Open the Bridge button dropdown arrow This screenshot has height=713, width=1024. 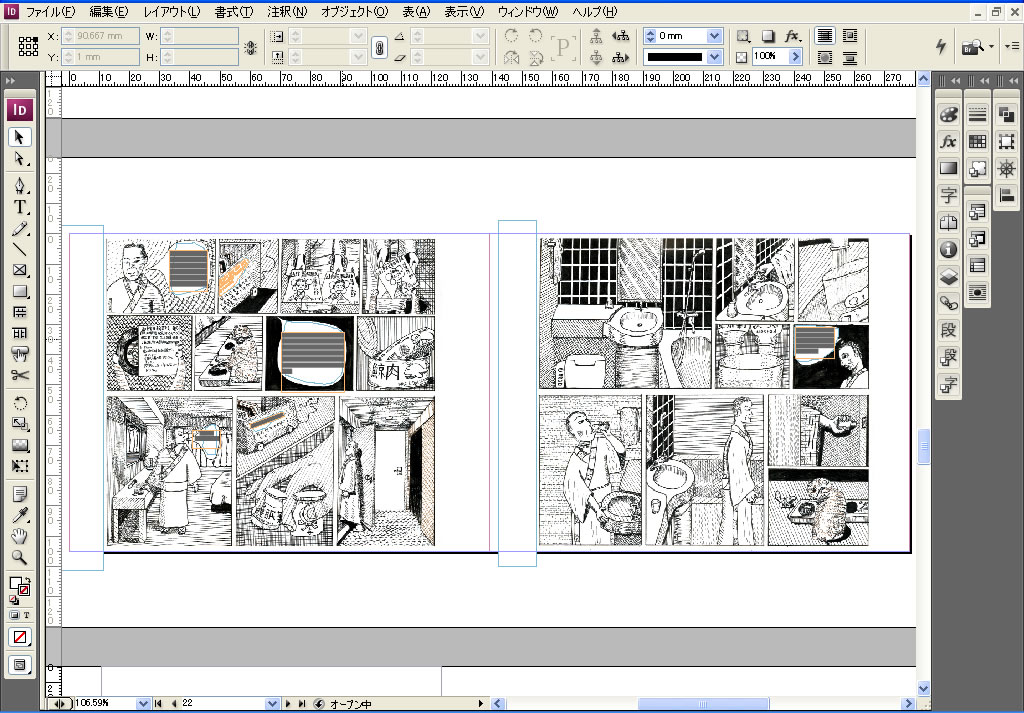(992, 46)
